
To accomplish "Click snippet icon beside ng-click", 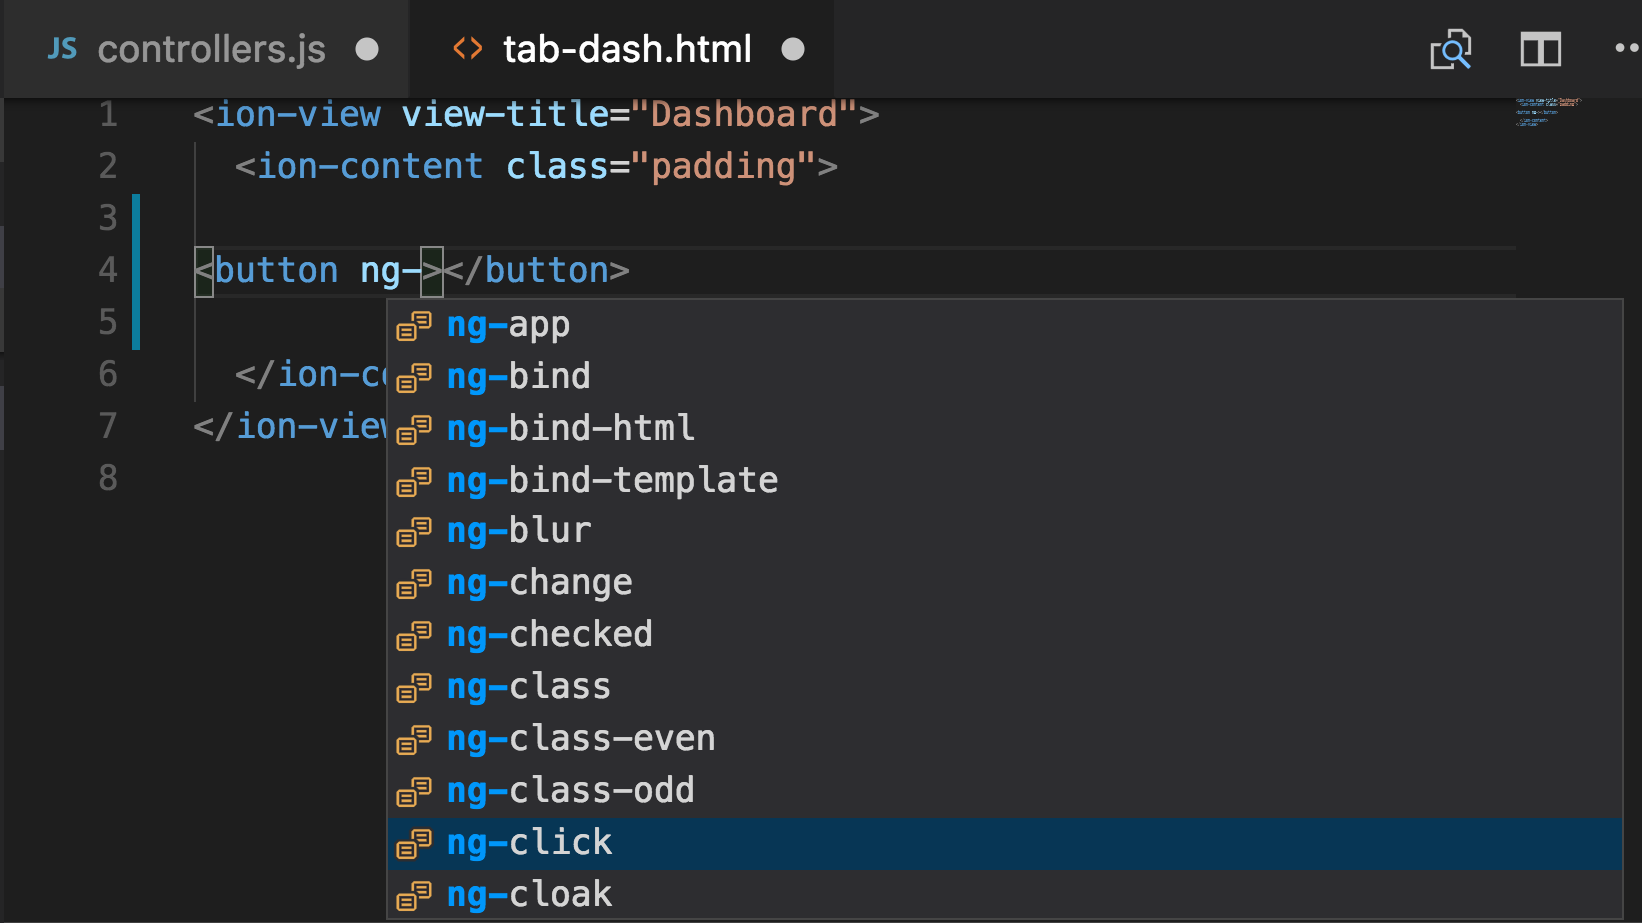I will [x=414, y=844].
